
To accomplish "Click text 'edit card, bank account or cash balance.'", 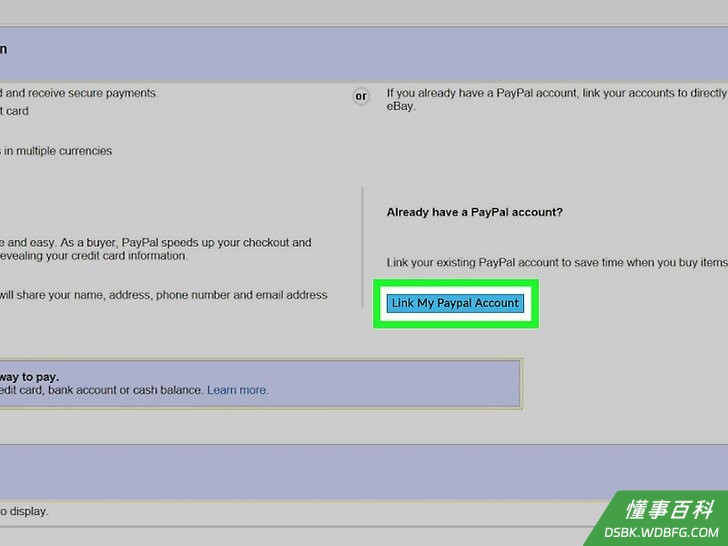I will (x=102, y=390).
